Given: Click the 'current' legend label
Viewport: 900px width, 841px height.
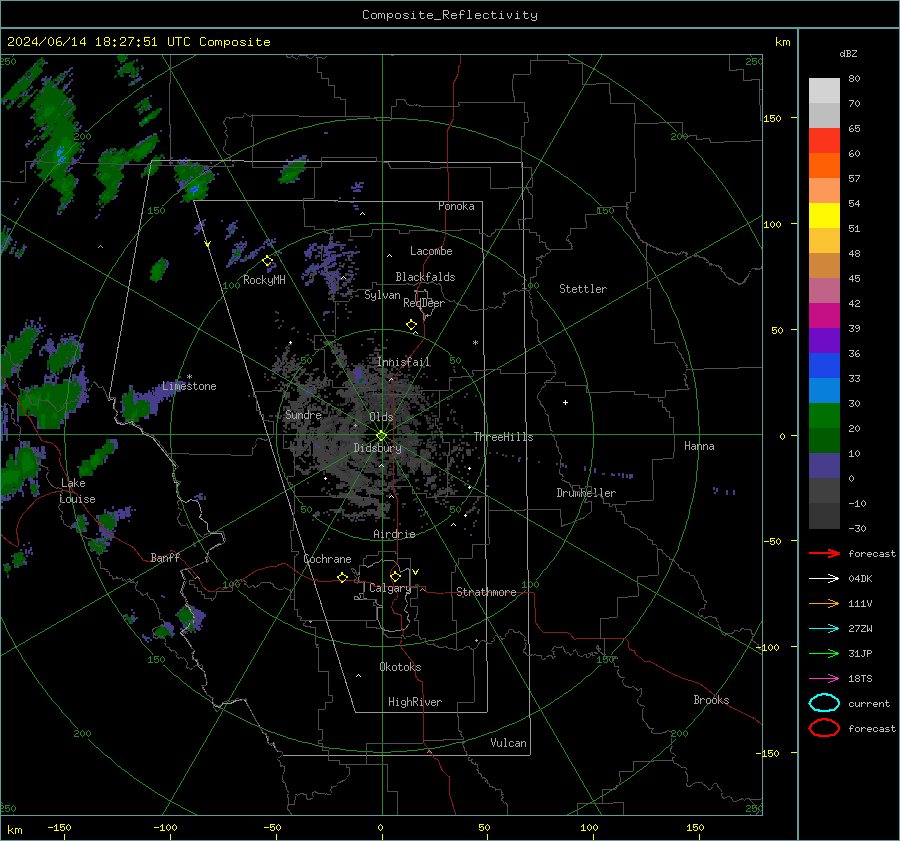Looking at the screenshot, I should tap(869, 703).
